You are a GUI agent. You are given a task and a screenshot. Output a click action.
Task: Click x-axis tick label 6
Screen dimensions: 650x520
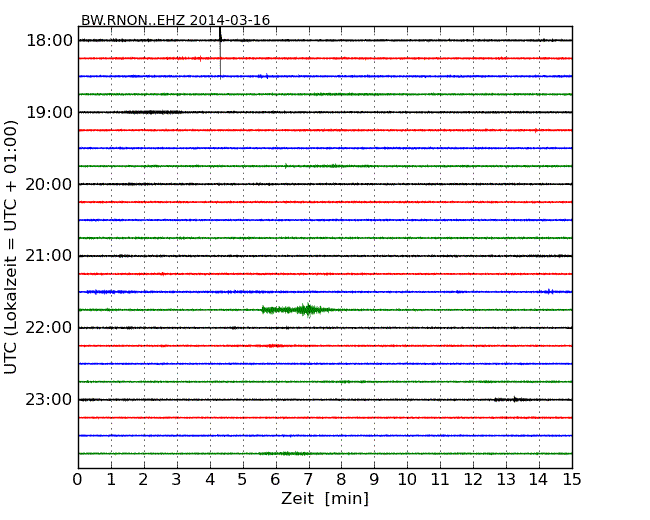(275, 480)
